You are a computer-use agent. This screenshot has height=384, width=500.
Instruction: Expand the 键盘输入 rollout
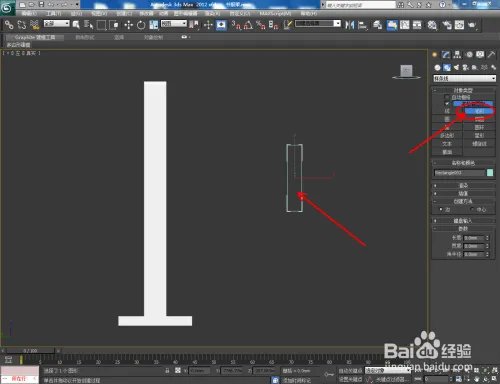coord(464,221)
